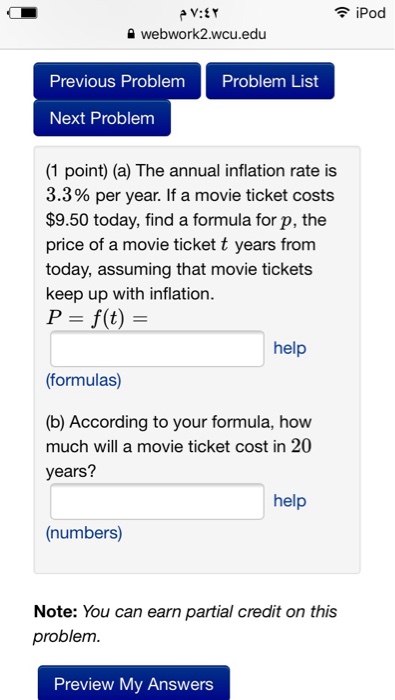The height and width of the screenshot is (700, 395).
Task: Tap the webwork2.wcu.edu address text
Action: point(204,34)
